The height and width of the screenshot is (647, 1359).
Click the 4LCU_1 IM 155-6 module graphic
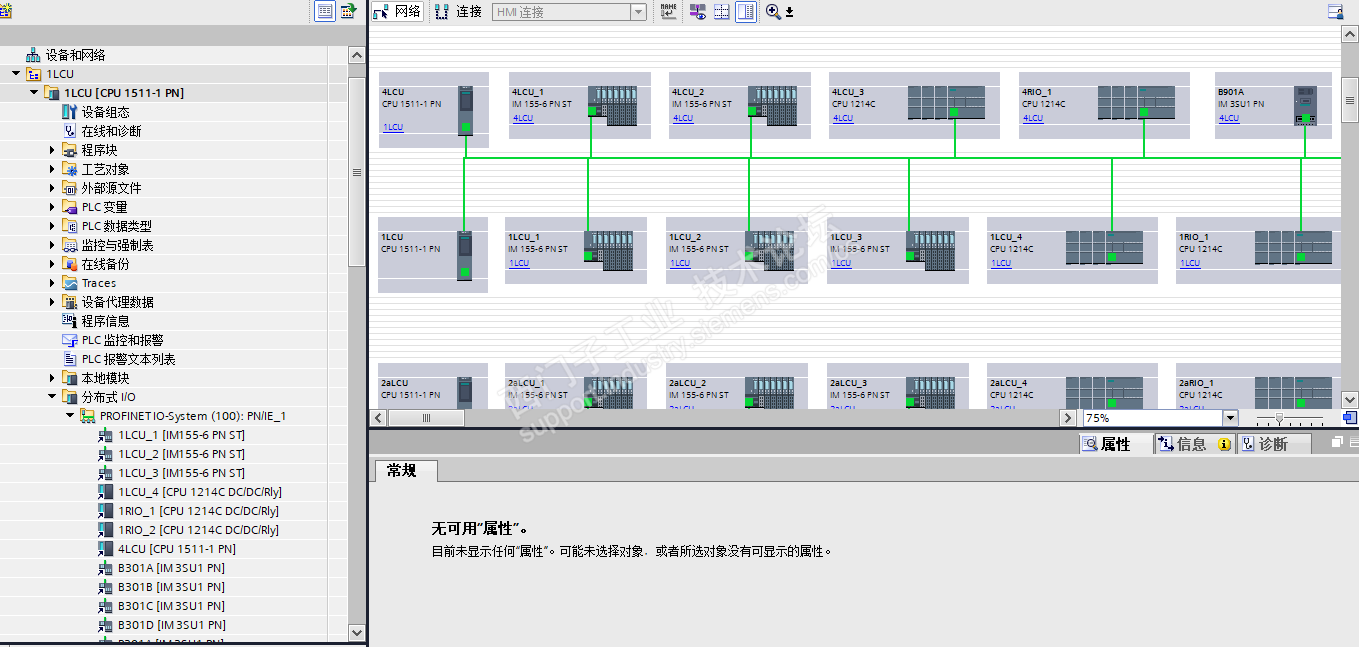point(612,105)
